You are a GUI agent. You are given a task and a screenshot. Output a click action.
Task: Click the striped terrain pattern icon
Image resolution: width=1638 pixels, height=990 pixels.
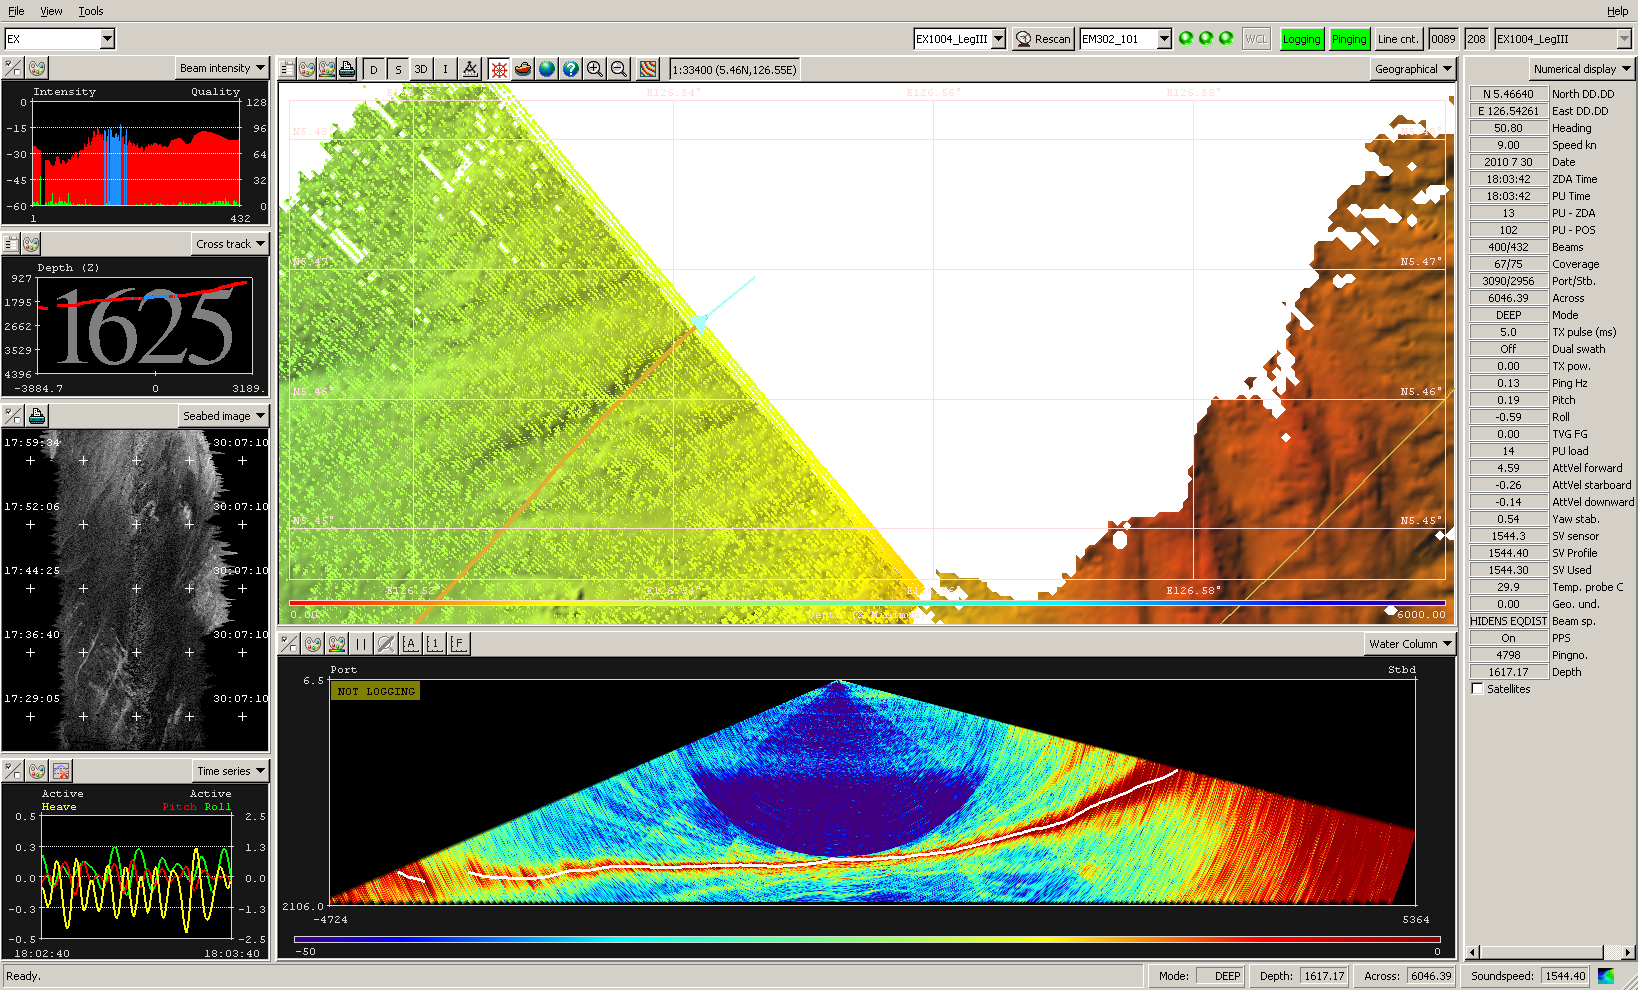pos(648,69)
